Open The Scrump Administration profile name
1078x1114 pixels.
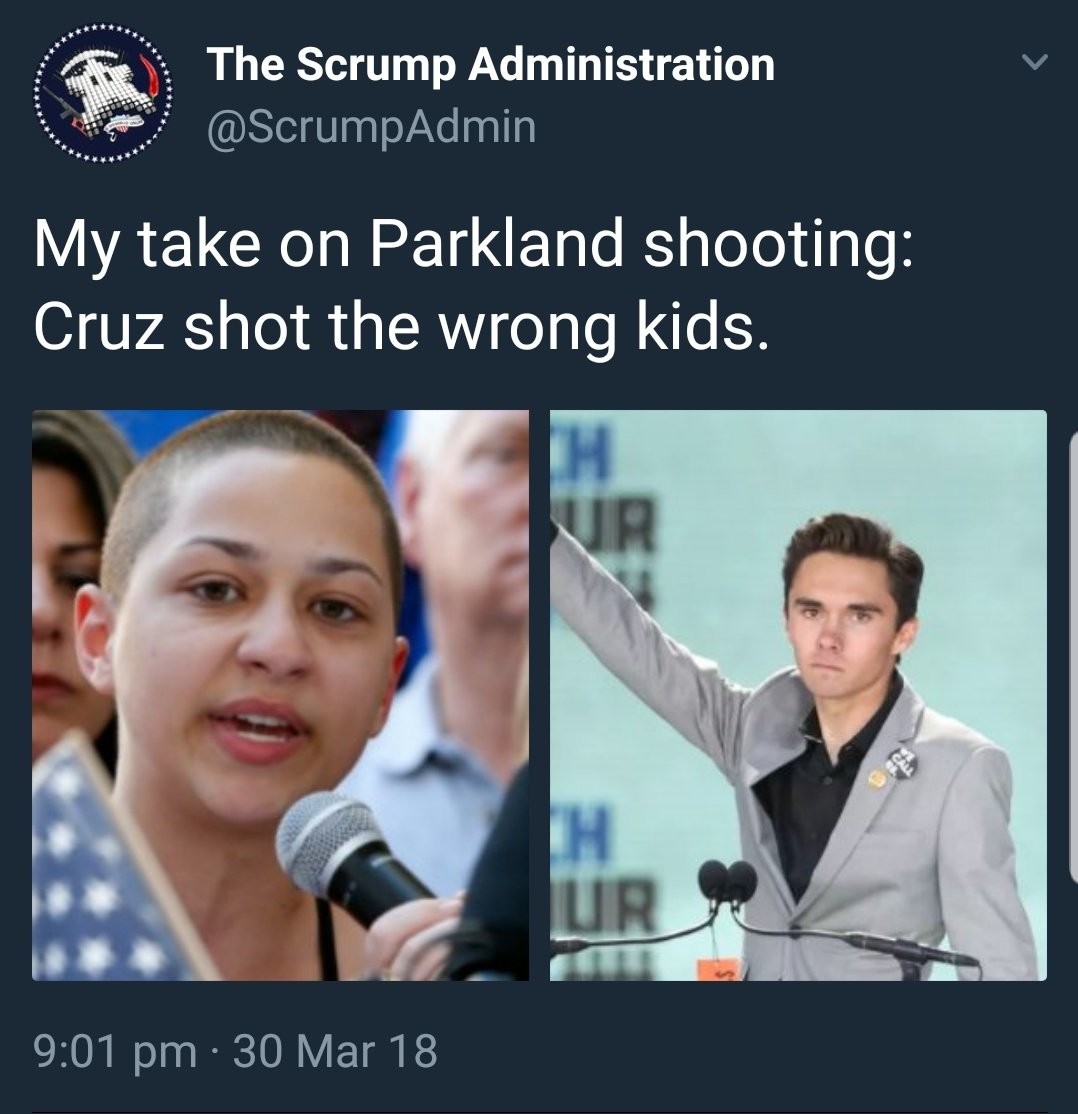coord(490,65)
